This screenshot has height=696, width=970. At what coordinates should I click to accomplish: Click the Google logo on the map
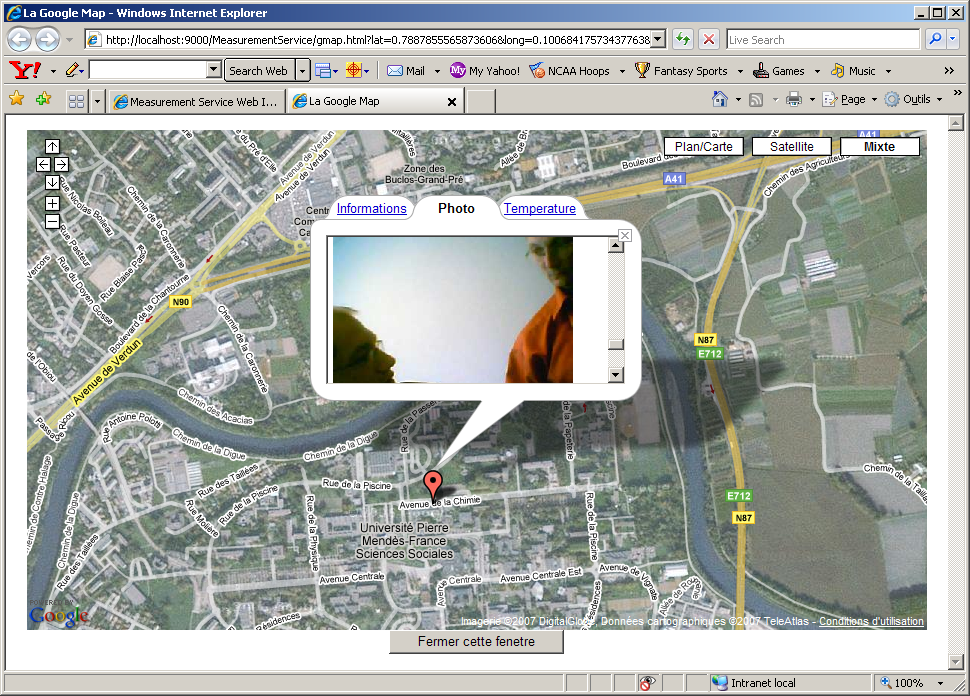[59, 614]
